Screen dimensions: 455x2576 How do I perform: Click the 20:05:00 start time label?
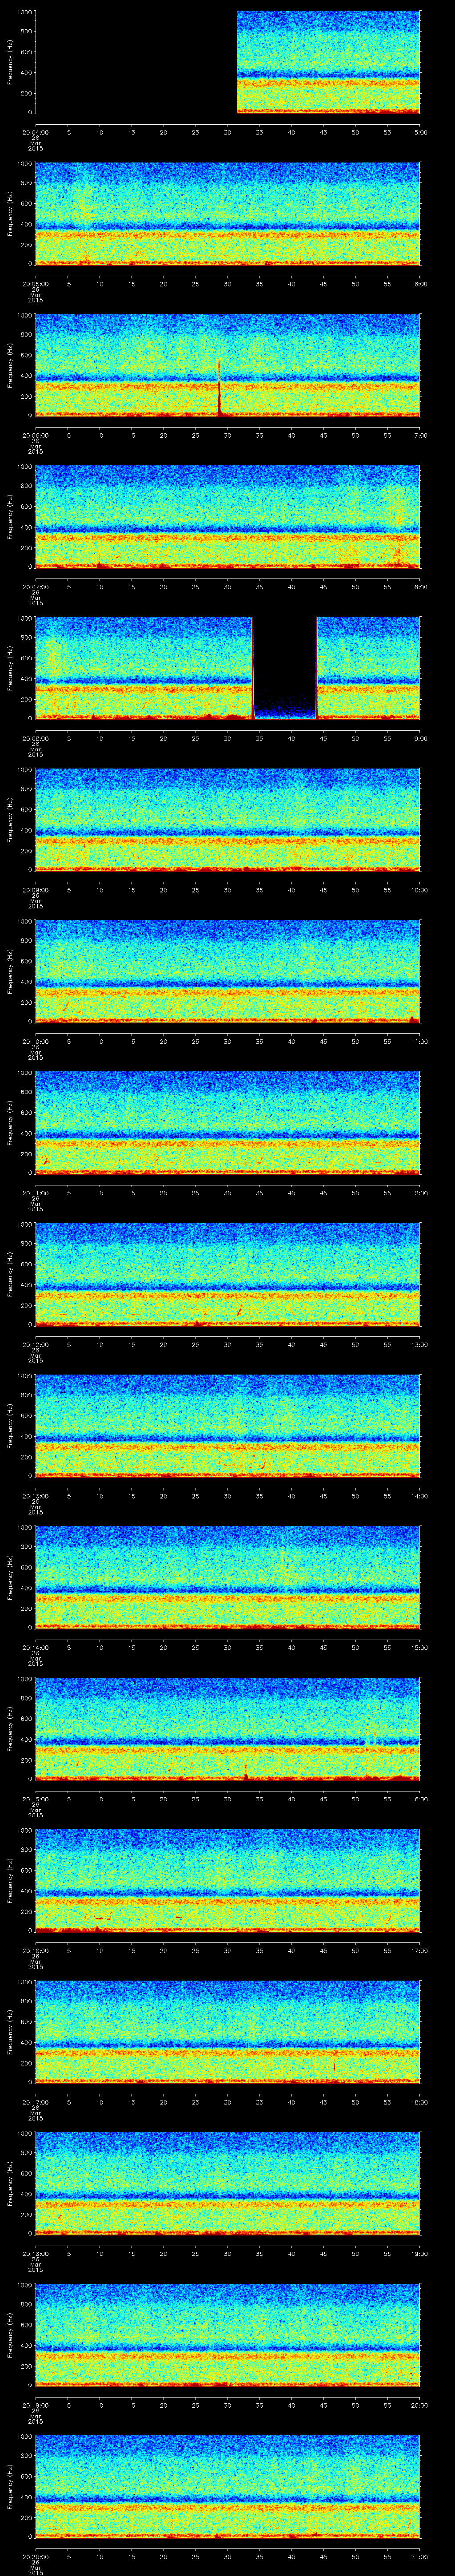click(x=35, y=284)
